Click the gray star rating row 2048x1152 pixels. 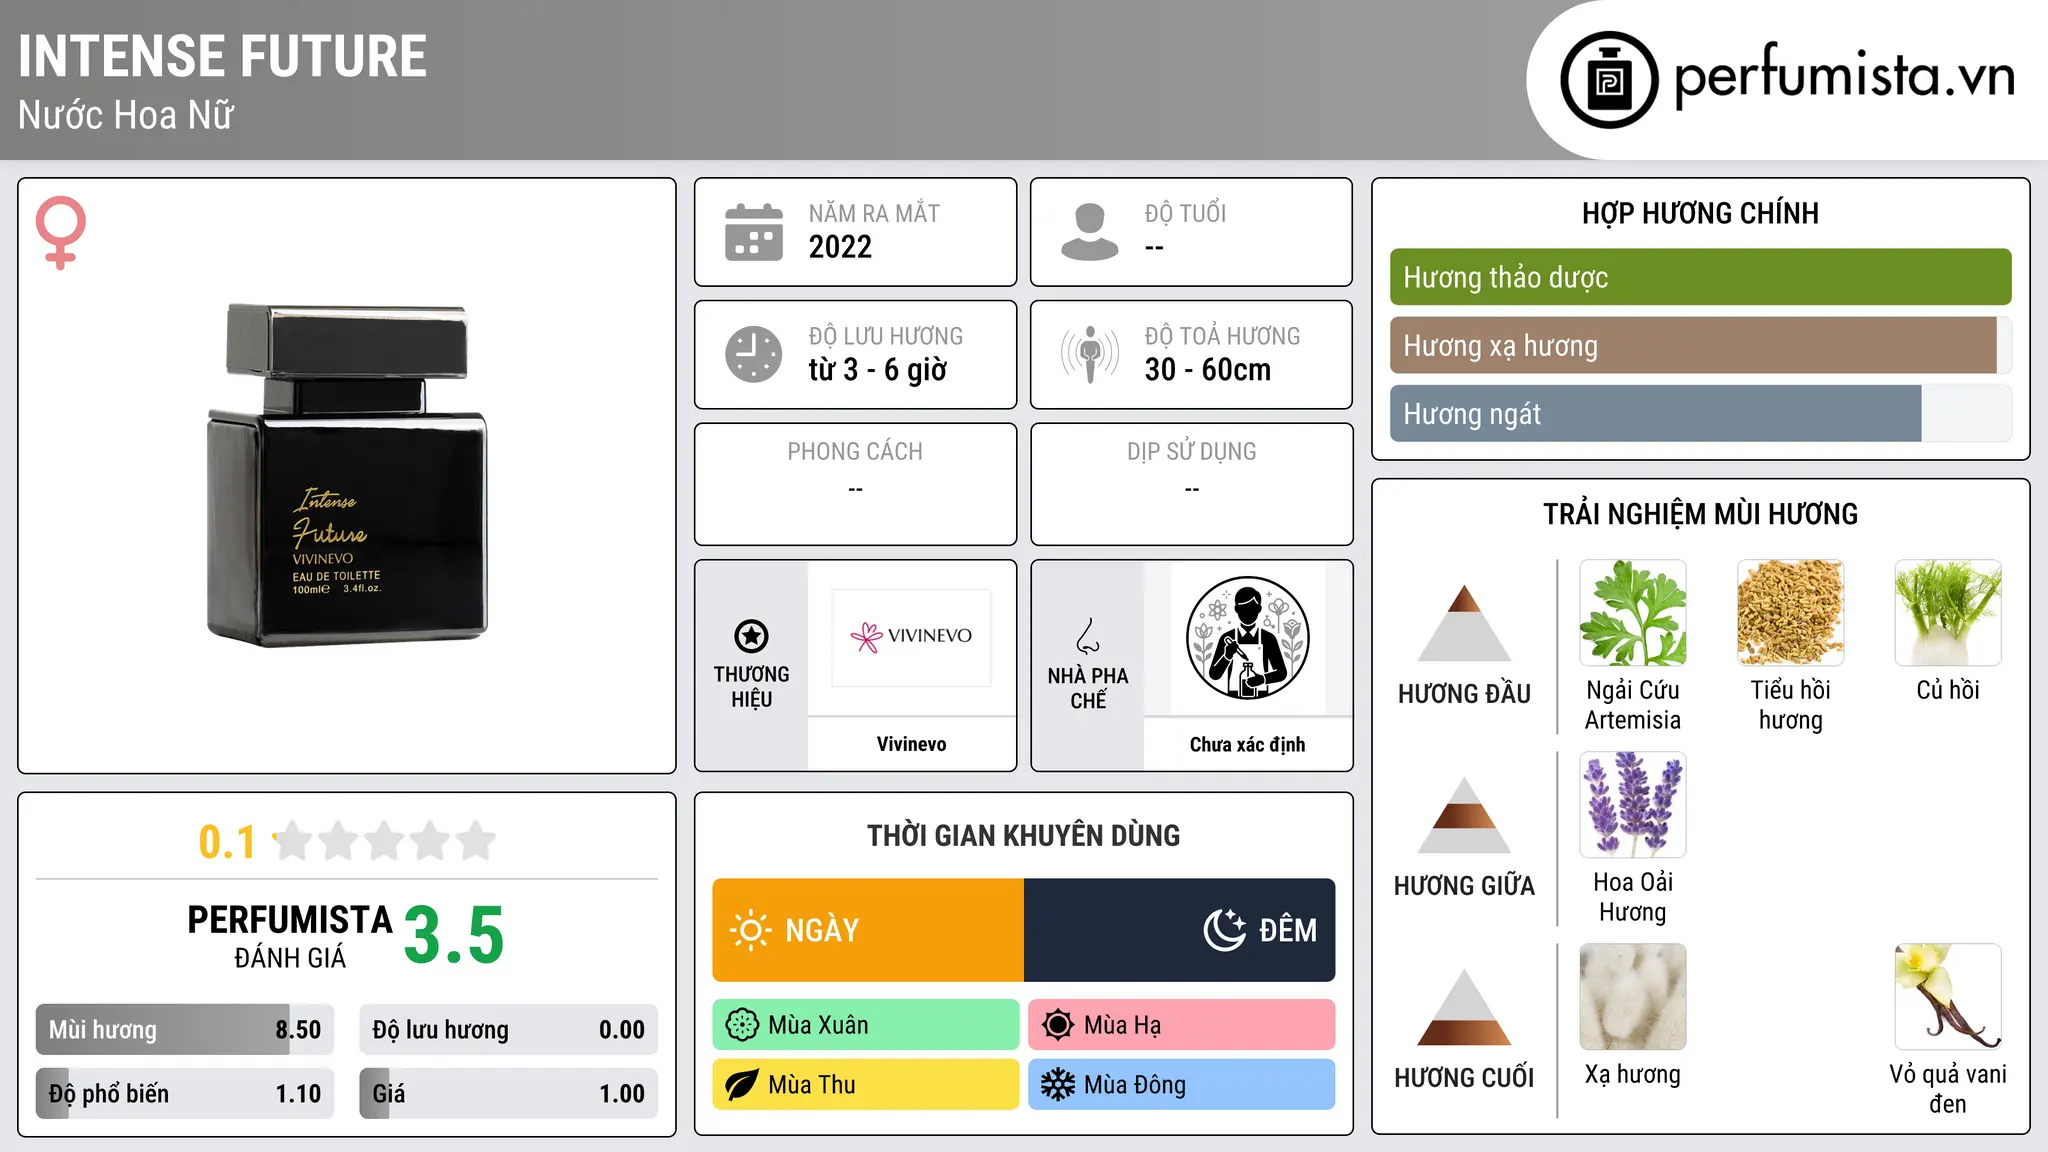pos(385,841)
